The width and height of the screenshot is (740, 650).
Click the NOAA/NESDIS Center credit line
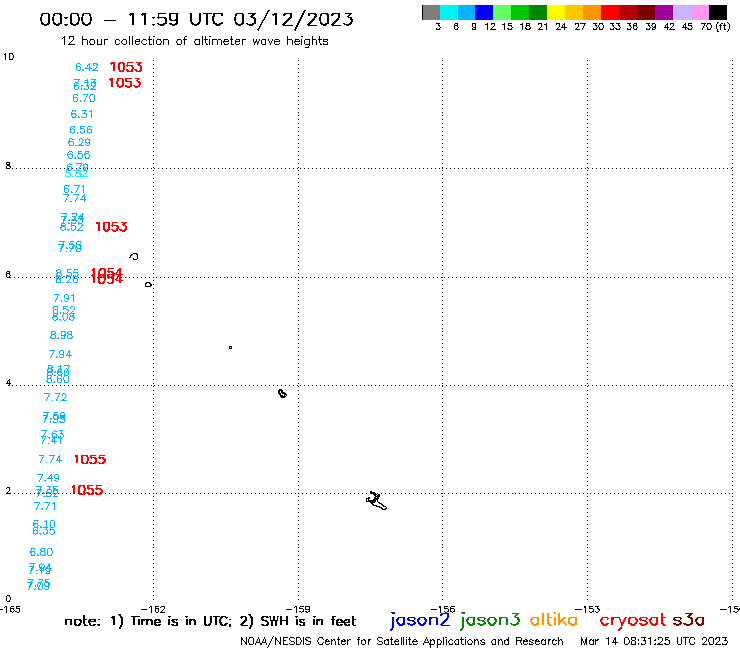[402, 642]
